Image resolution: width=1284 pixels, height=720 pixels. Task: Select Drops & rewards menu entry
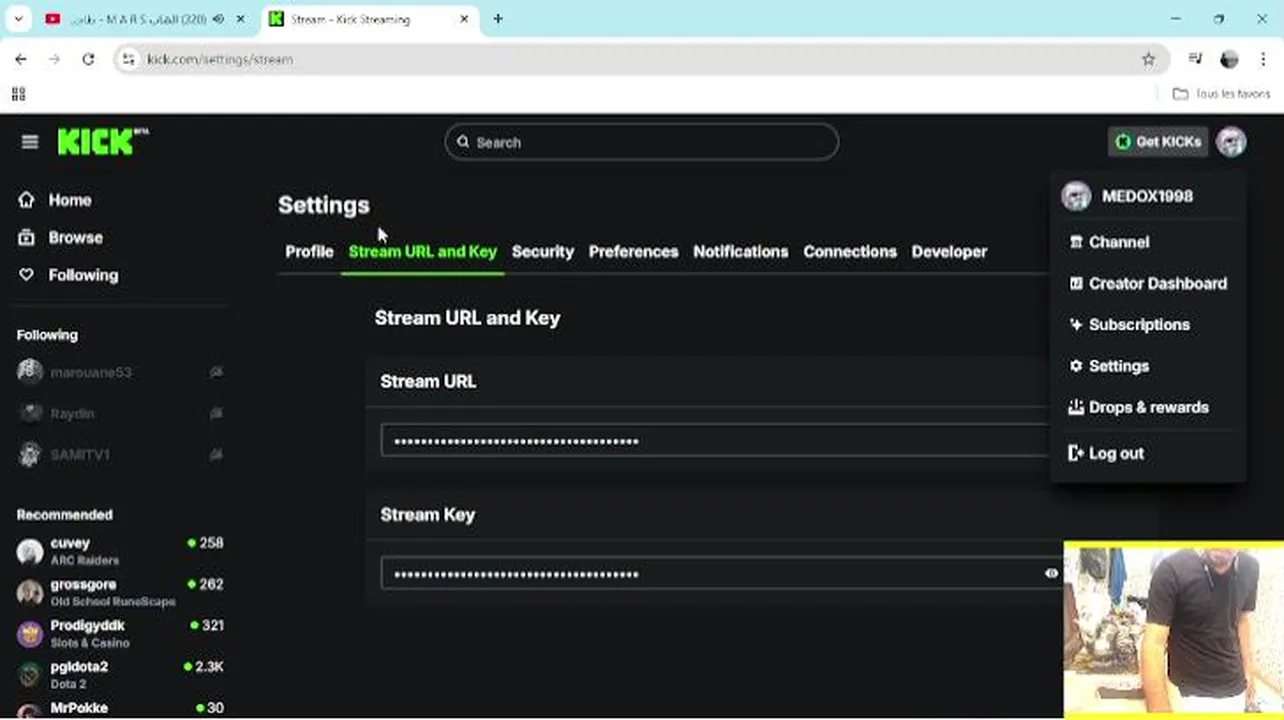[1147, 407]
